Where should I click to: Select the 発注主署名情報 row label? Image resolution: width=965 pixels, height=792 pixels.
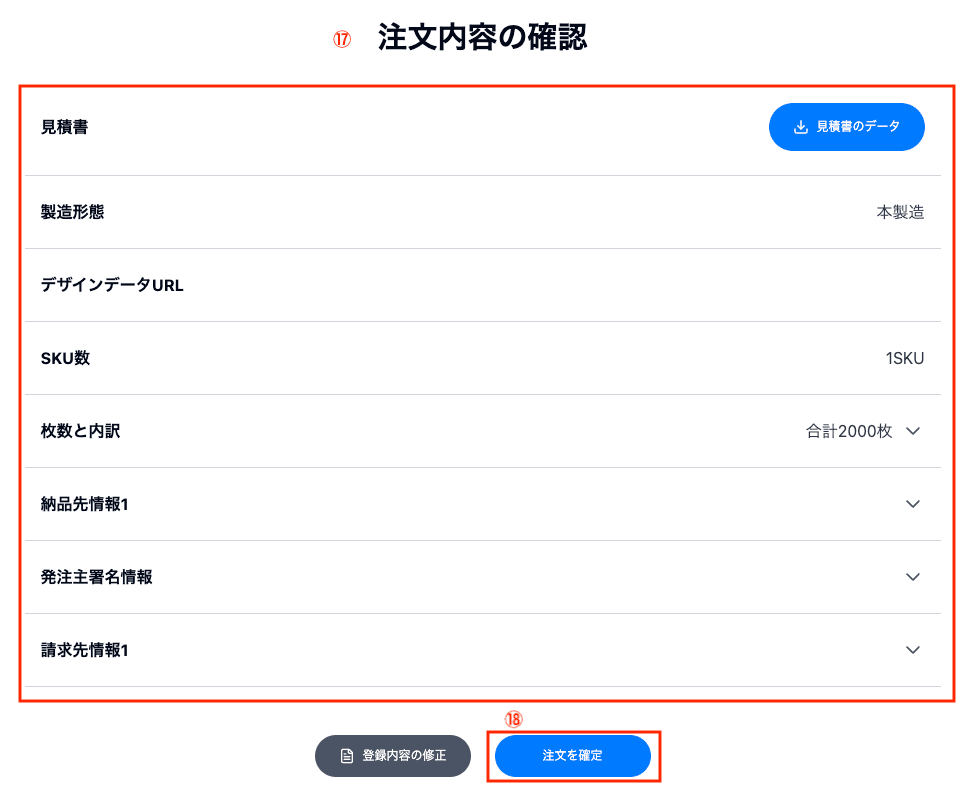[96, 577]
